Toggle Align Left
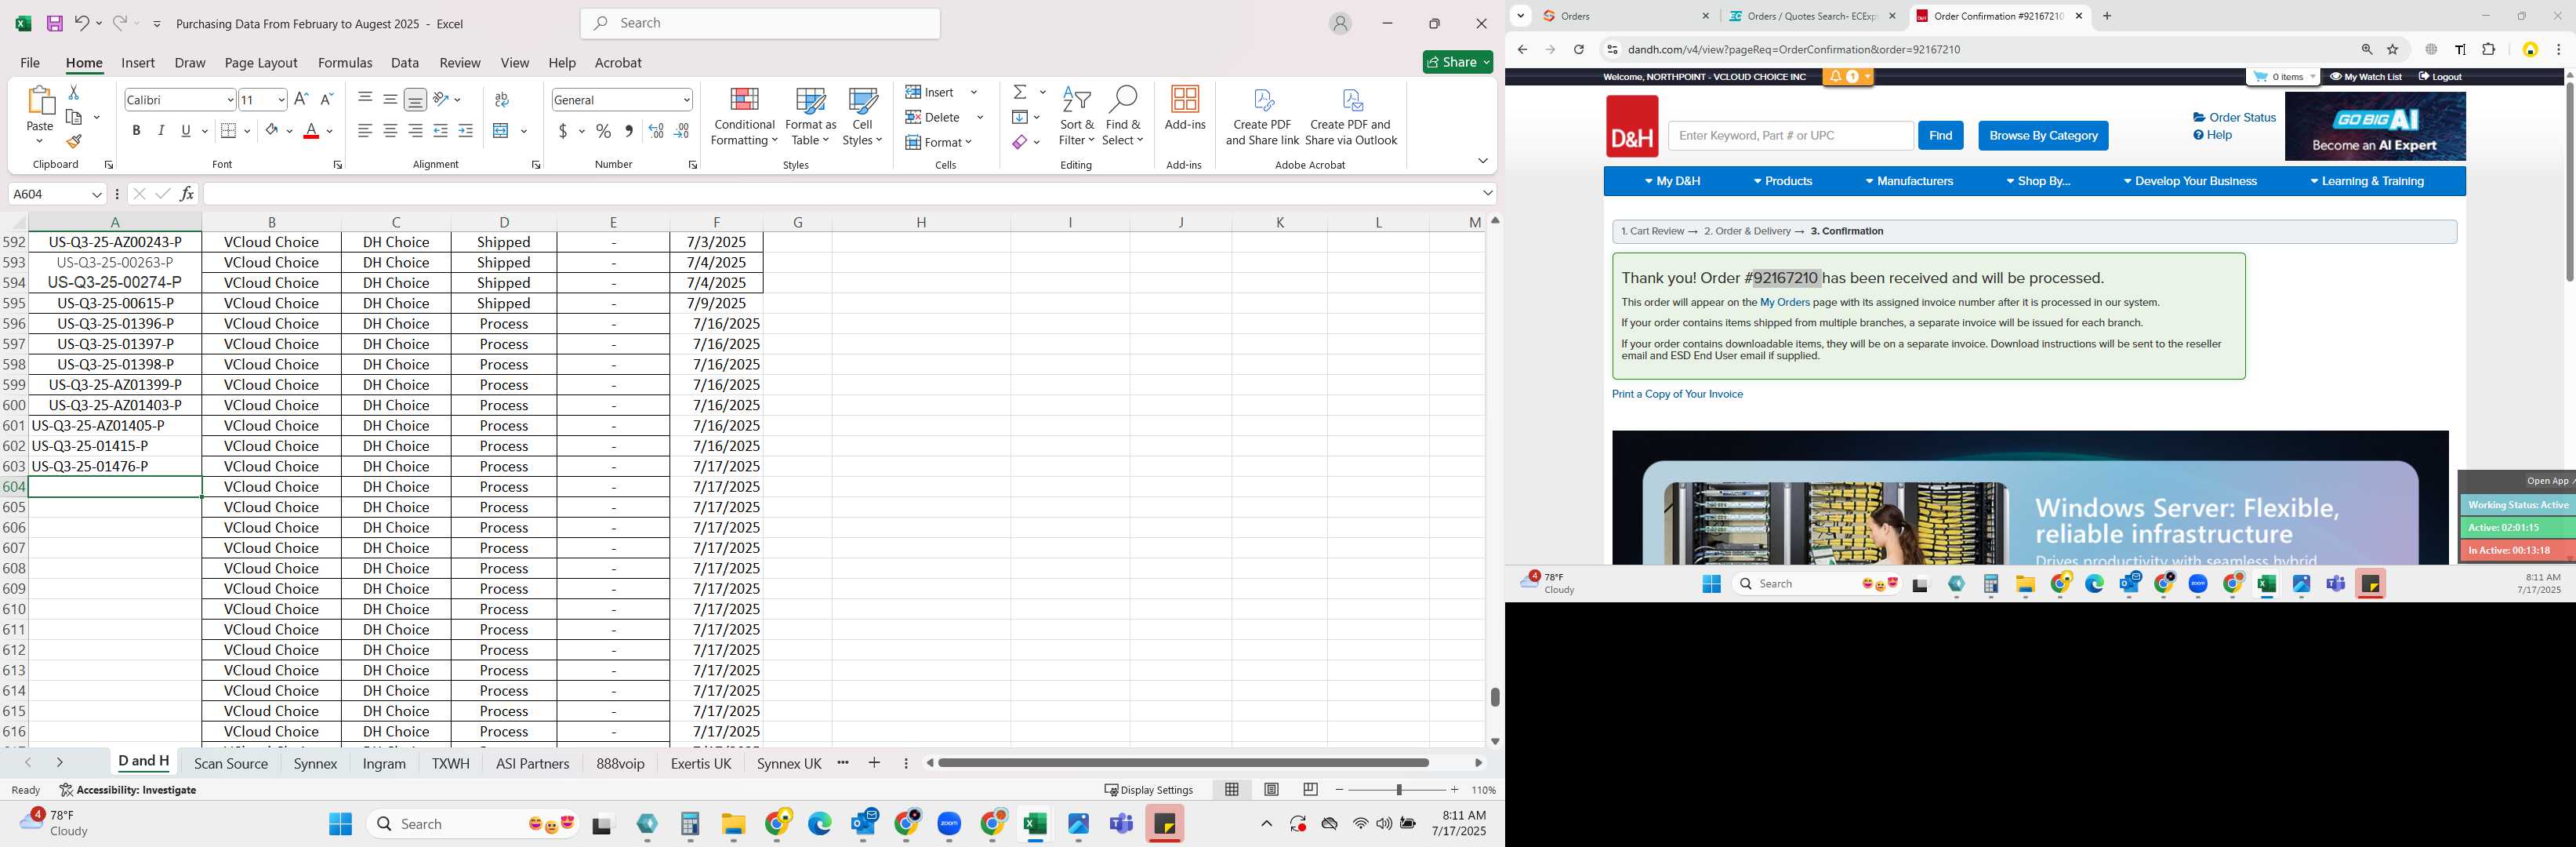This screenshot has height=847, width=2576. coord(365,130)
